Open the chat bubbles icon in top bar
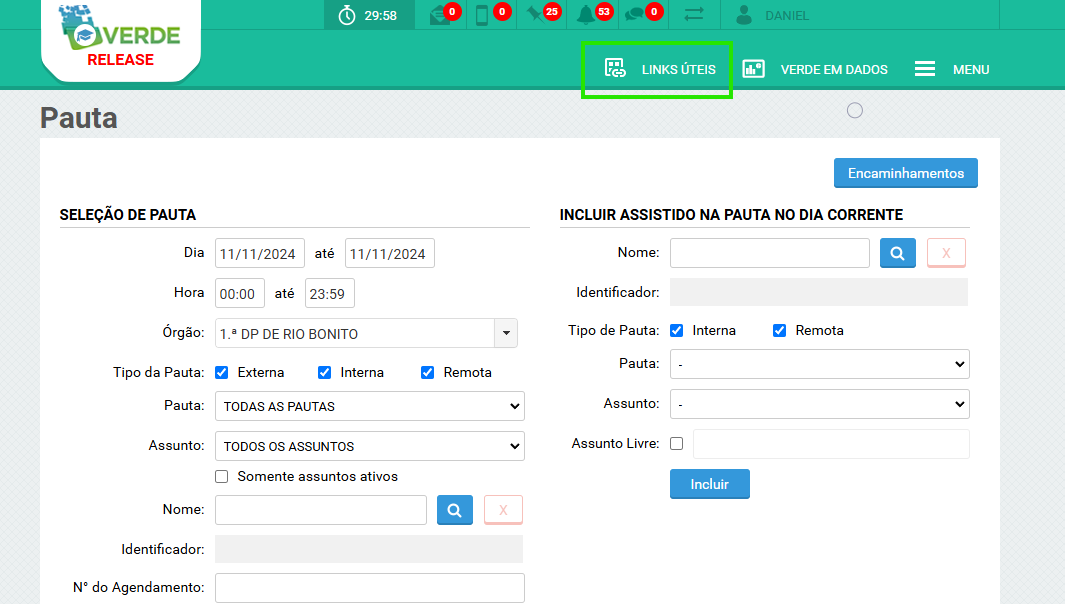Image resolution: width=1065 pixels, height=604 pixels. 636,15
